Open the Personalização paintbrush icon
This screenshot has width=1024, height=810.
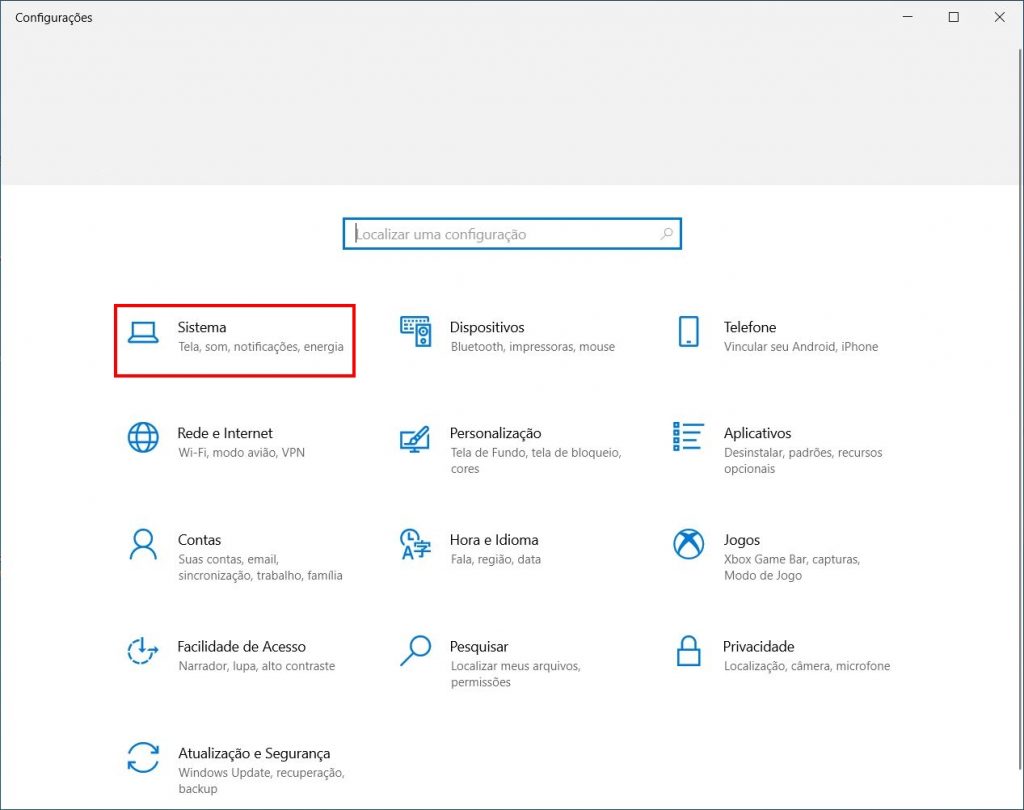click(x=415, y=439)
